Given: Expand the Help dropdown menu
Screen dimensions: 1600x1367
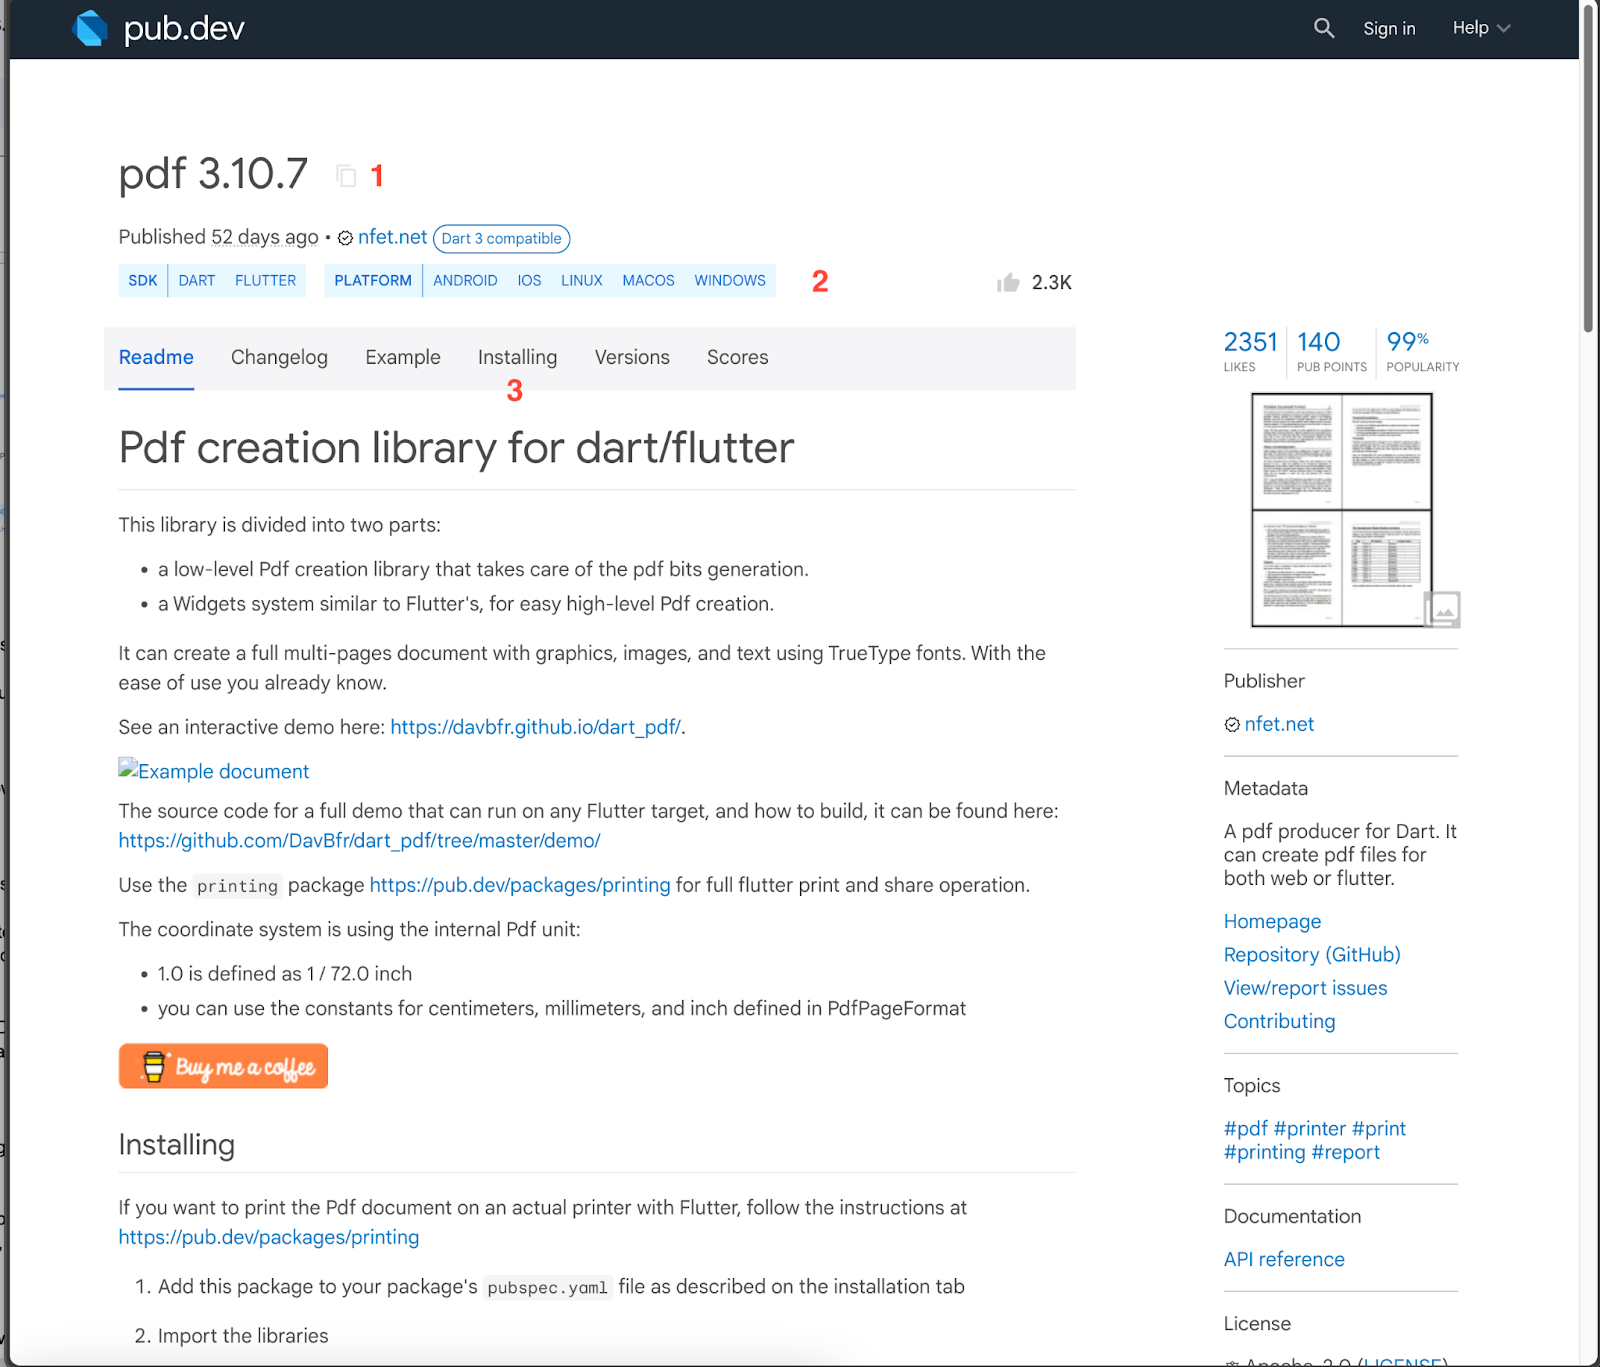Looking at the screenshot, I should [1481, 28].
